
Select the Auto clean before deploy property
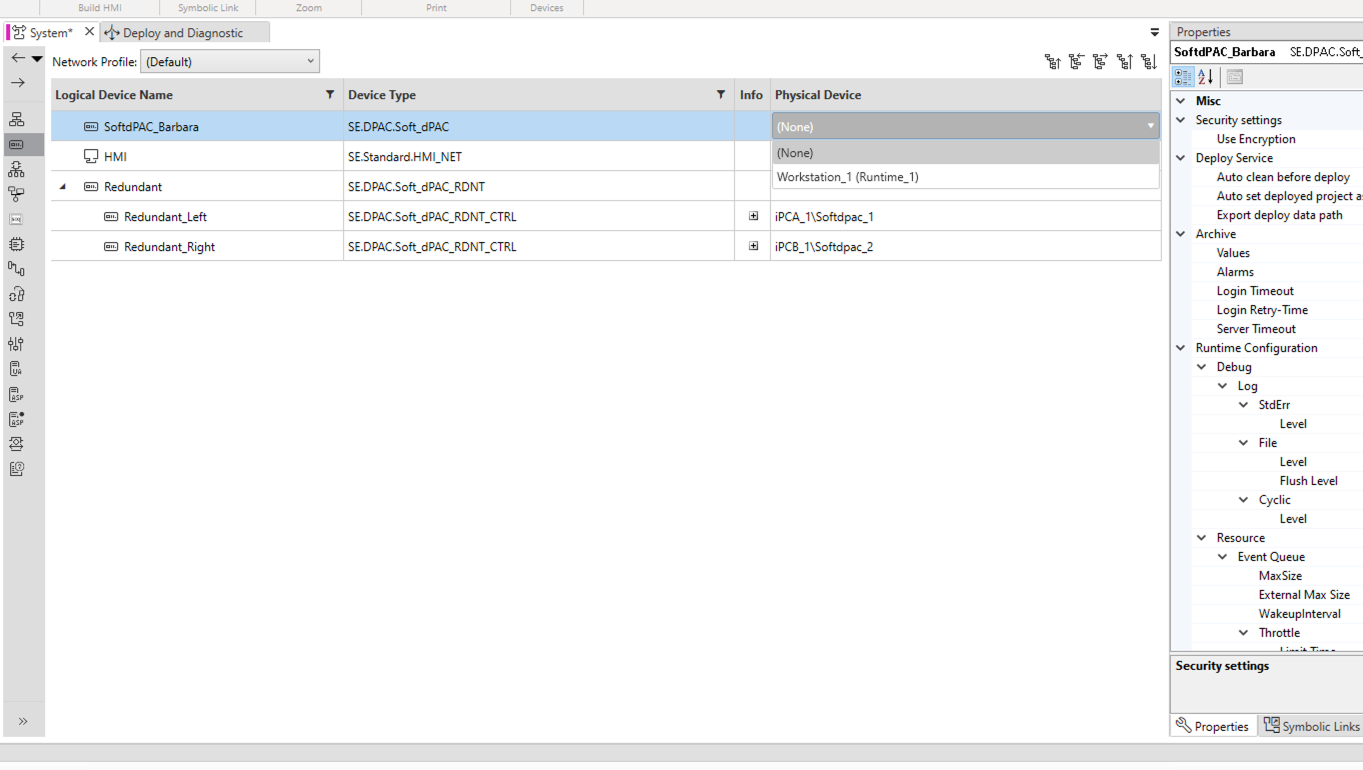click(1283, 177)
